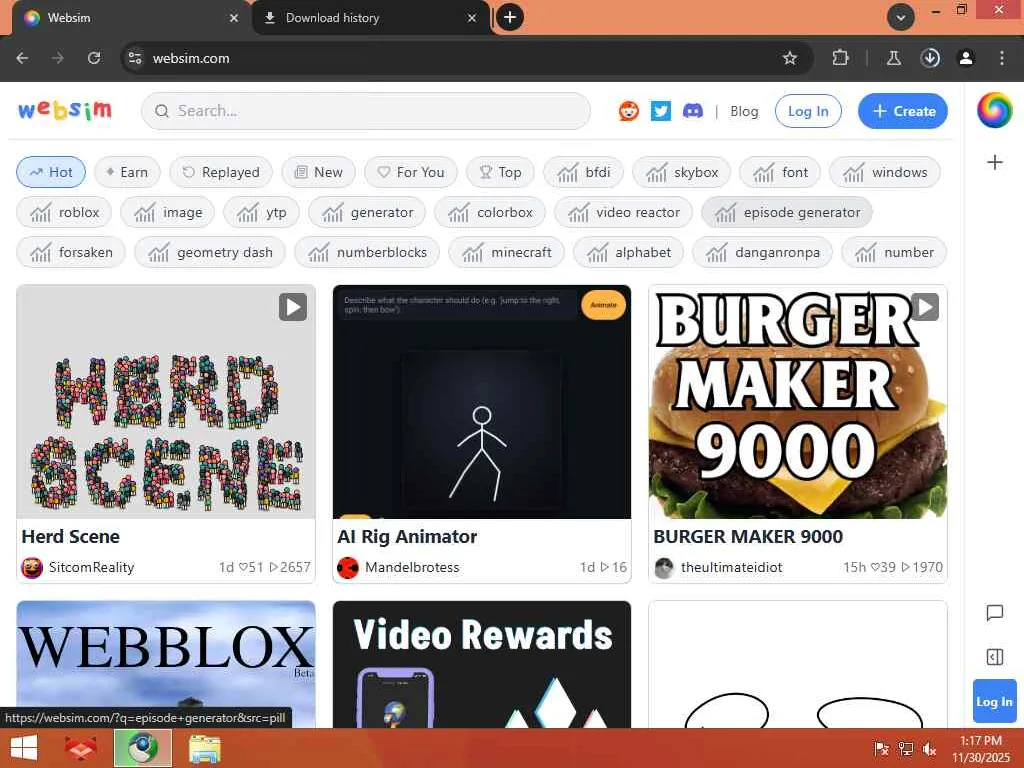Click the taskbar network icon

[x=905, y=748]
